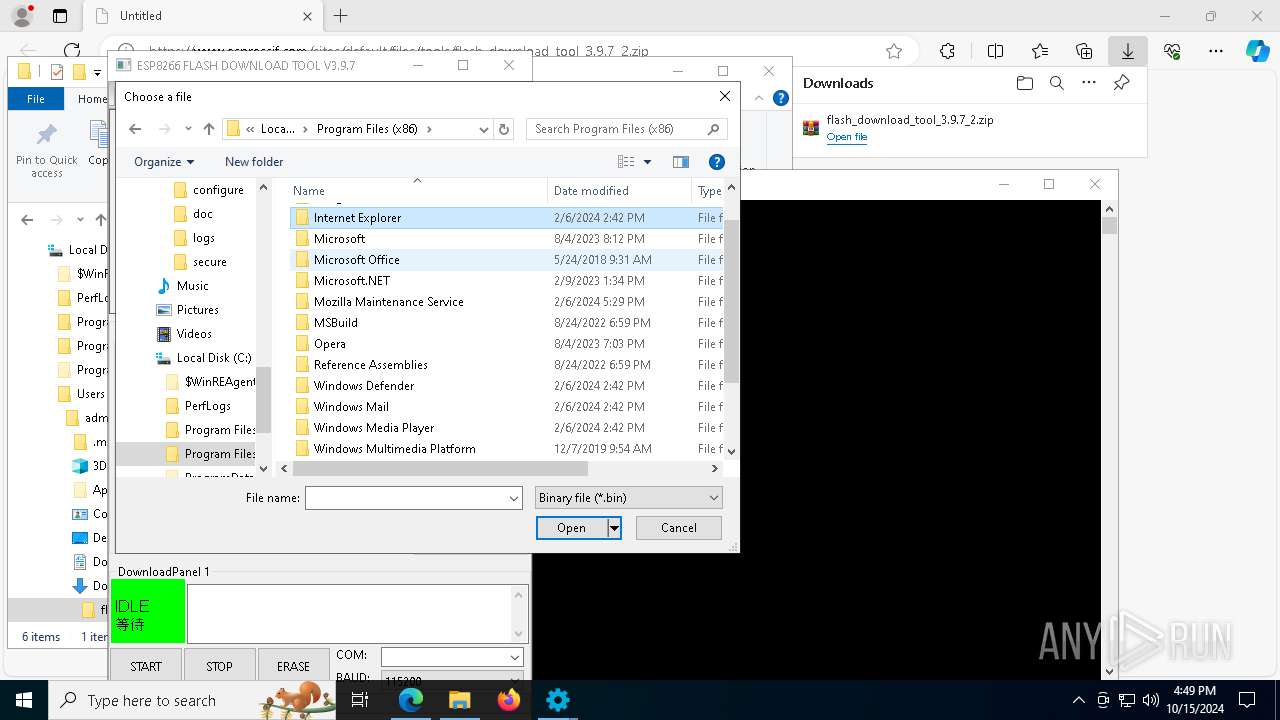Open Edge Settings and more menu

[x=1216, y=51]
